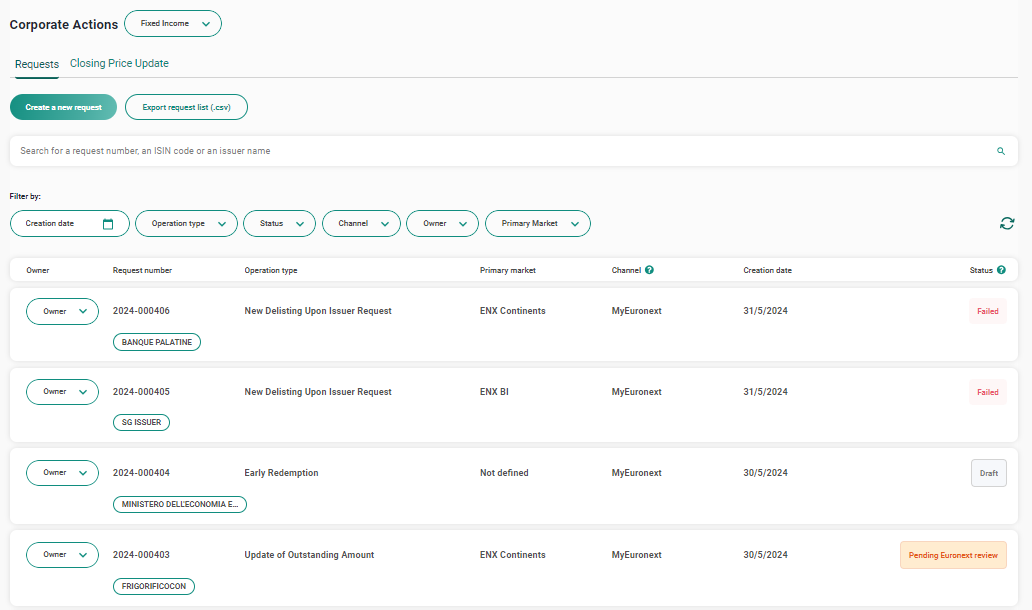Click Update of Outstanding Amount text
Viewport: 1032px width, 610px height.
tap(309, 555)
